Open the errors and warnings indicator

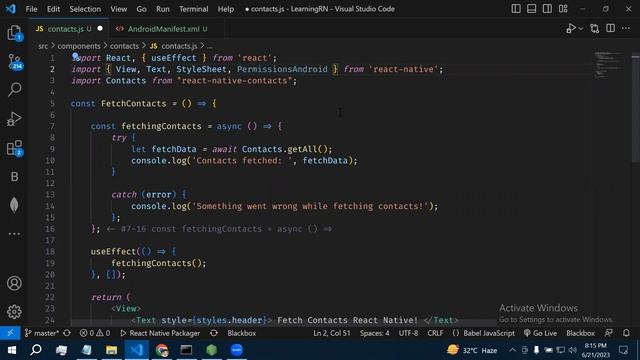point(95,333)
